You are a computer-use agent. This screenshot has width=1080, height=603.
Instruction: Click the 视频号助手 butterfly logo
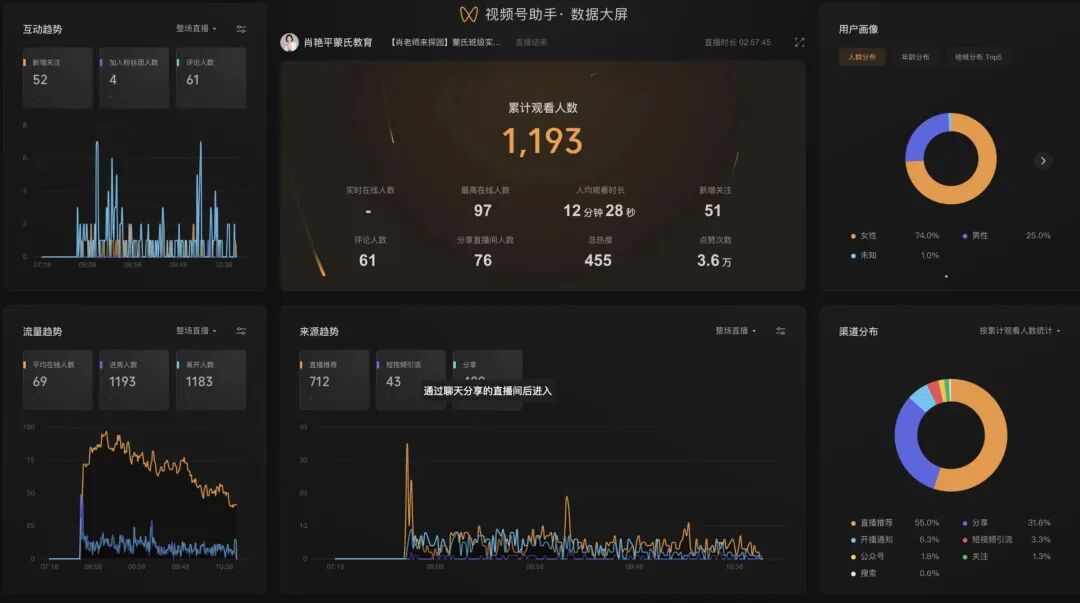point(469,14)
